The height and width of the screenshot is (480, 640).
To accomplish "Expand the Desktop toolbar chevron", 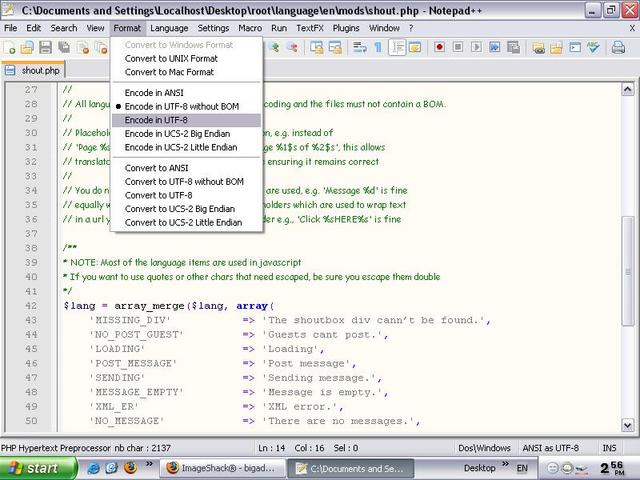I will [505, 464].
